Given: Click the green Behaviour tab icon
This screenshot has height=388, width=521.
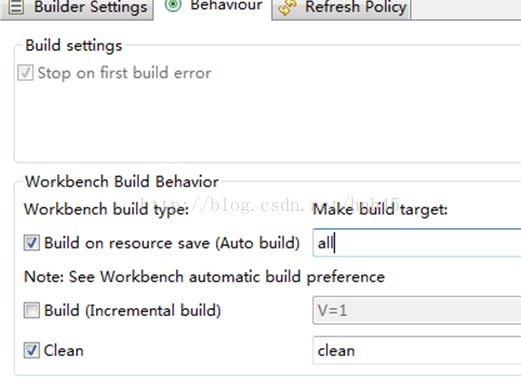Looking at the screenshot, I should point(173,5).
